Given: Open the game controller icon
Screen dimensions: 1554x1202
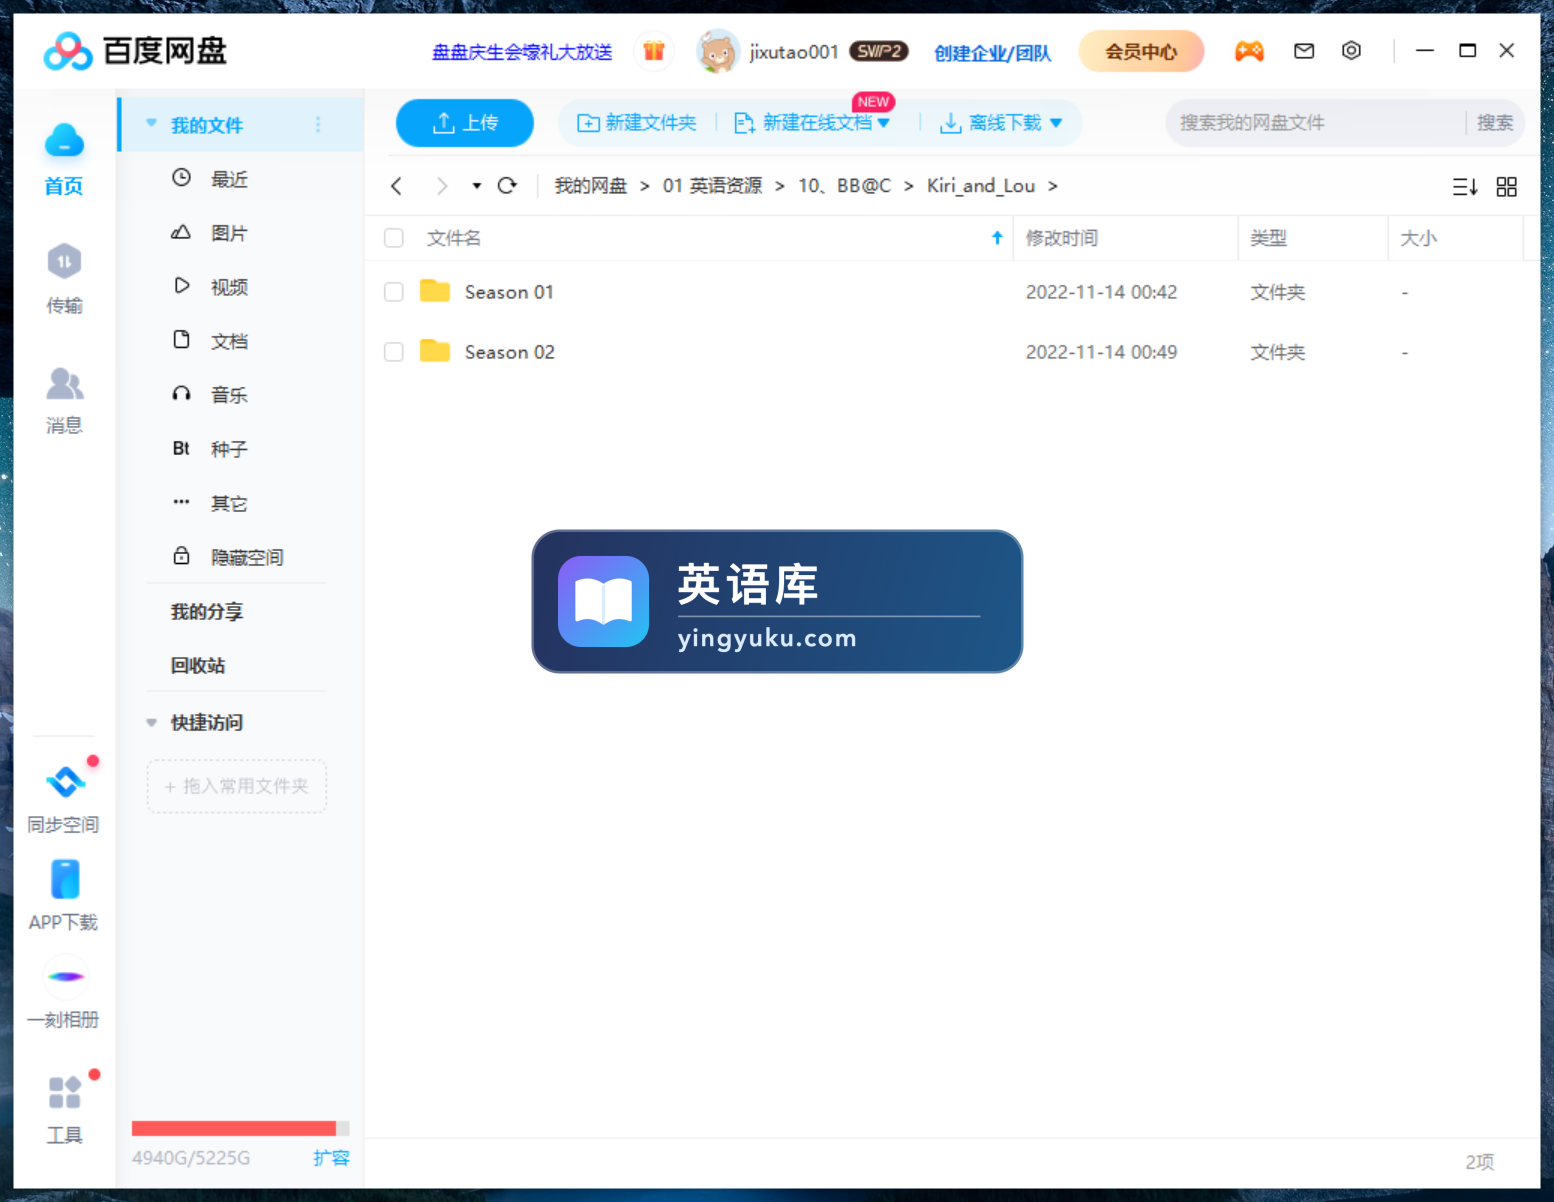Looking at the screenshot, I should (x=1249, y=50).
